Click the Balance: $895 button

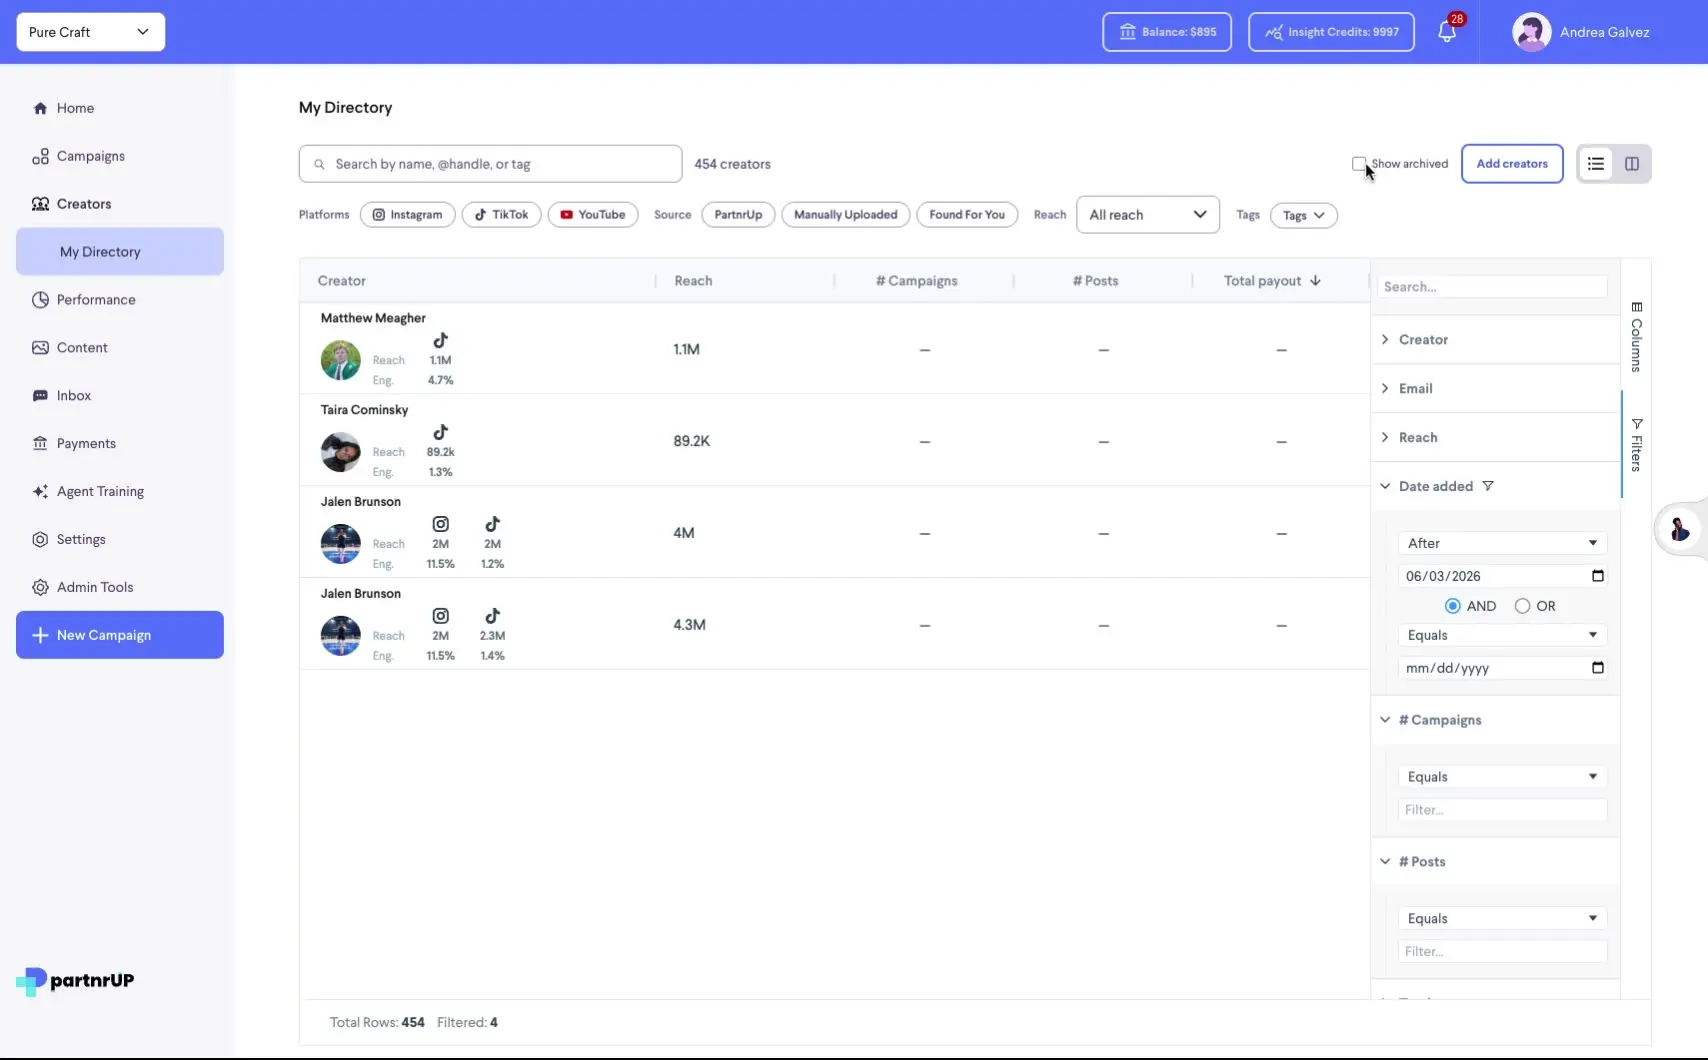pos(1167,32)
